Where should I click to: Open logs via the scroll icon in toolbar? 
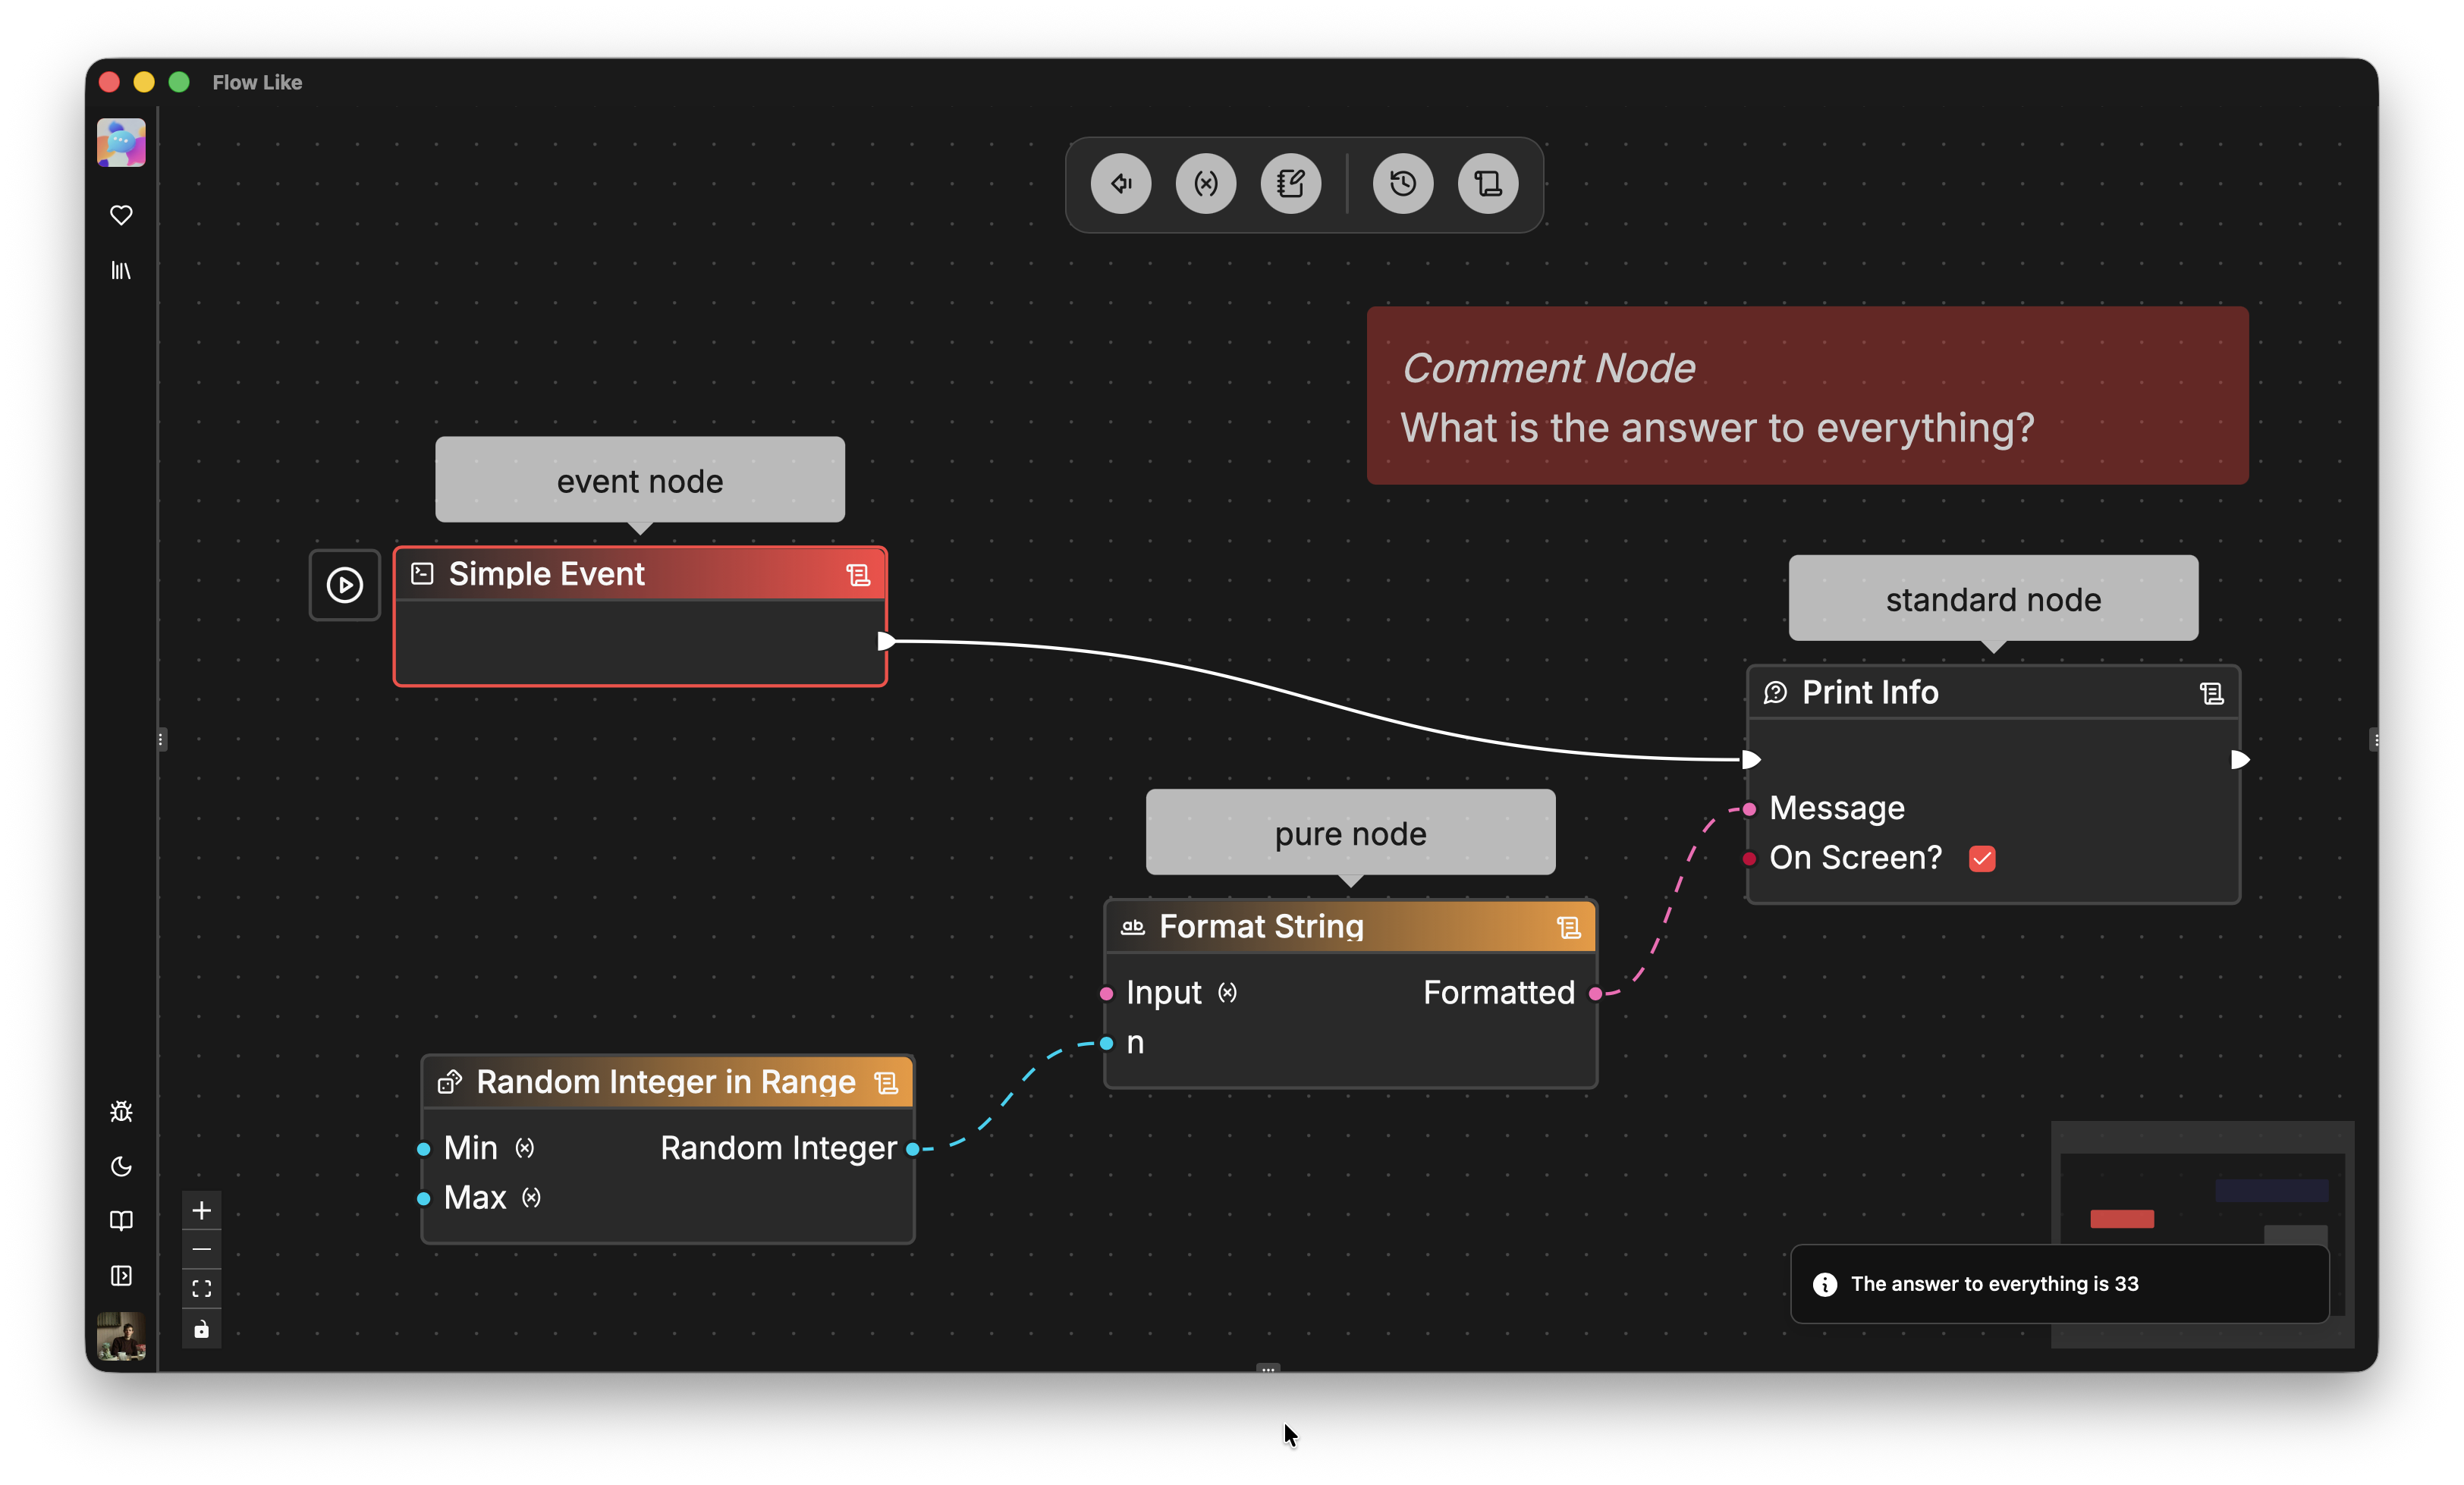tap(1488, 183)
